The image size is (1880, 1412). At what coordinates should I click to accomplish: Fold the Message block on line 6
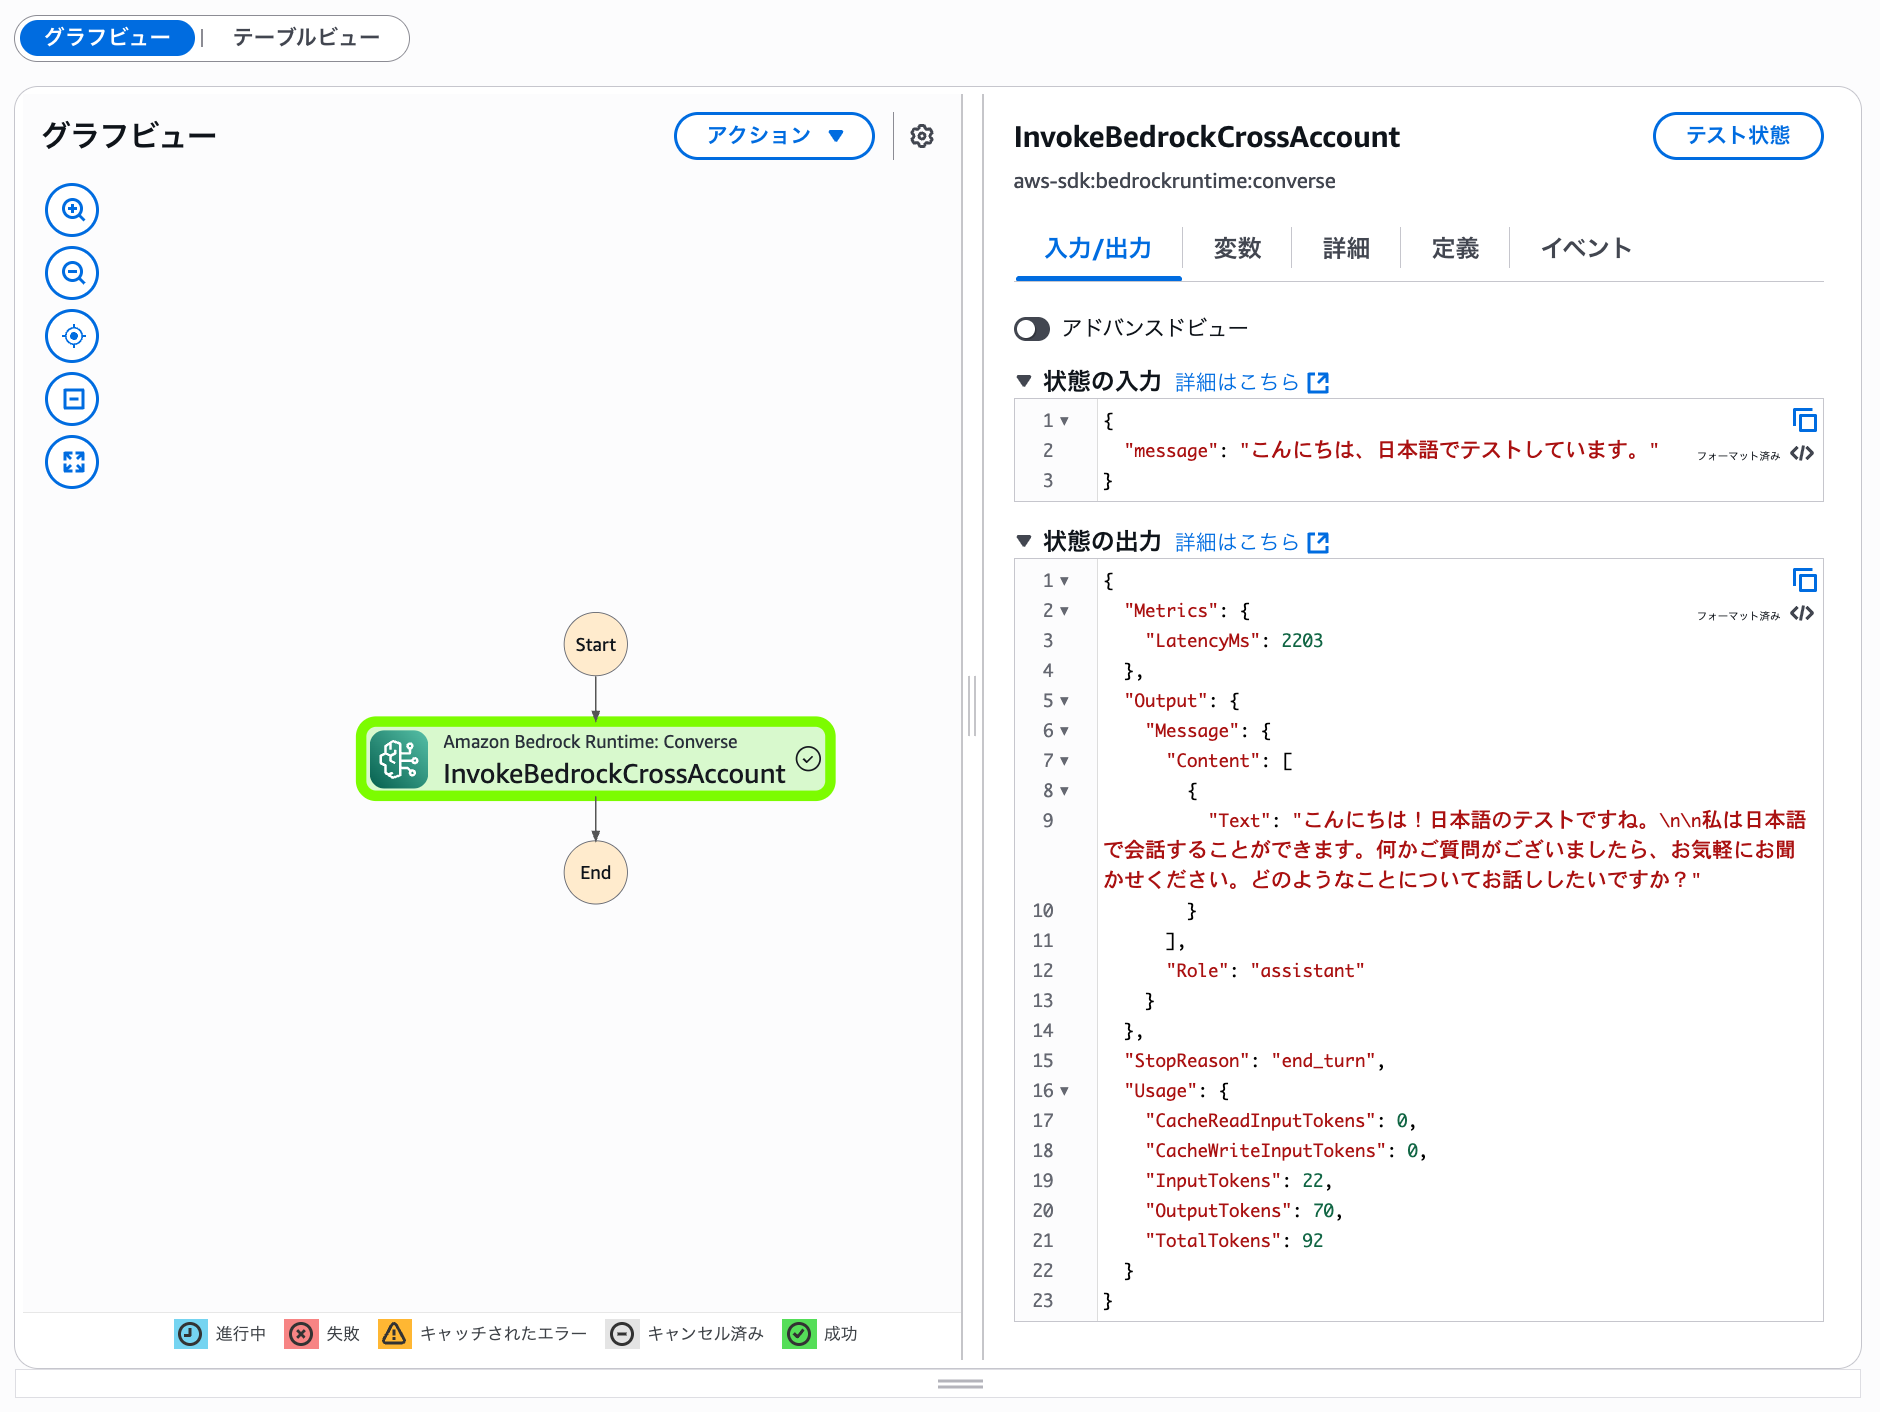tap(1064, 731)
